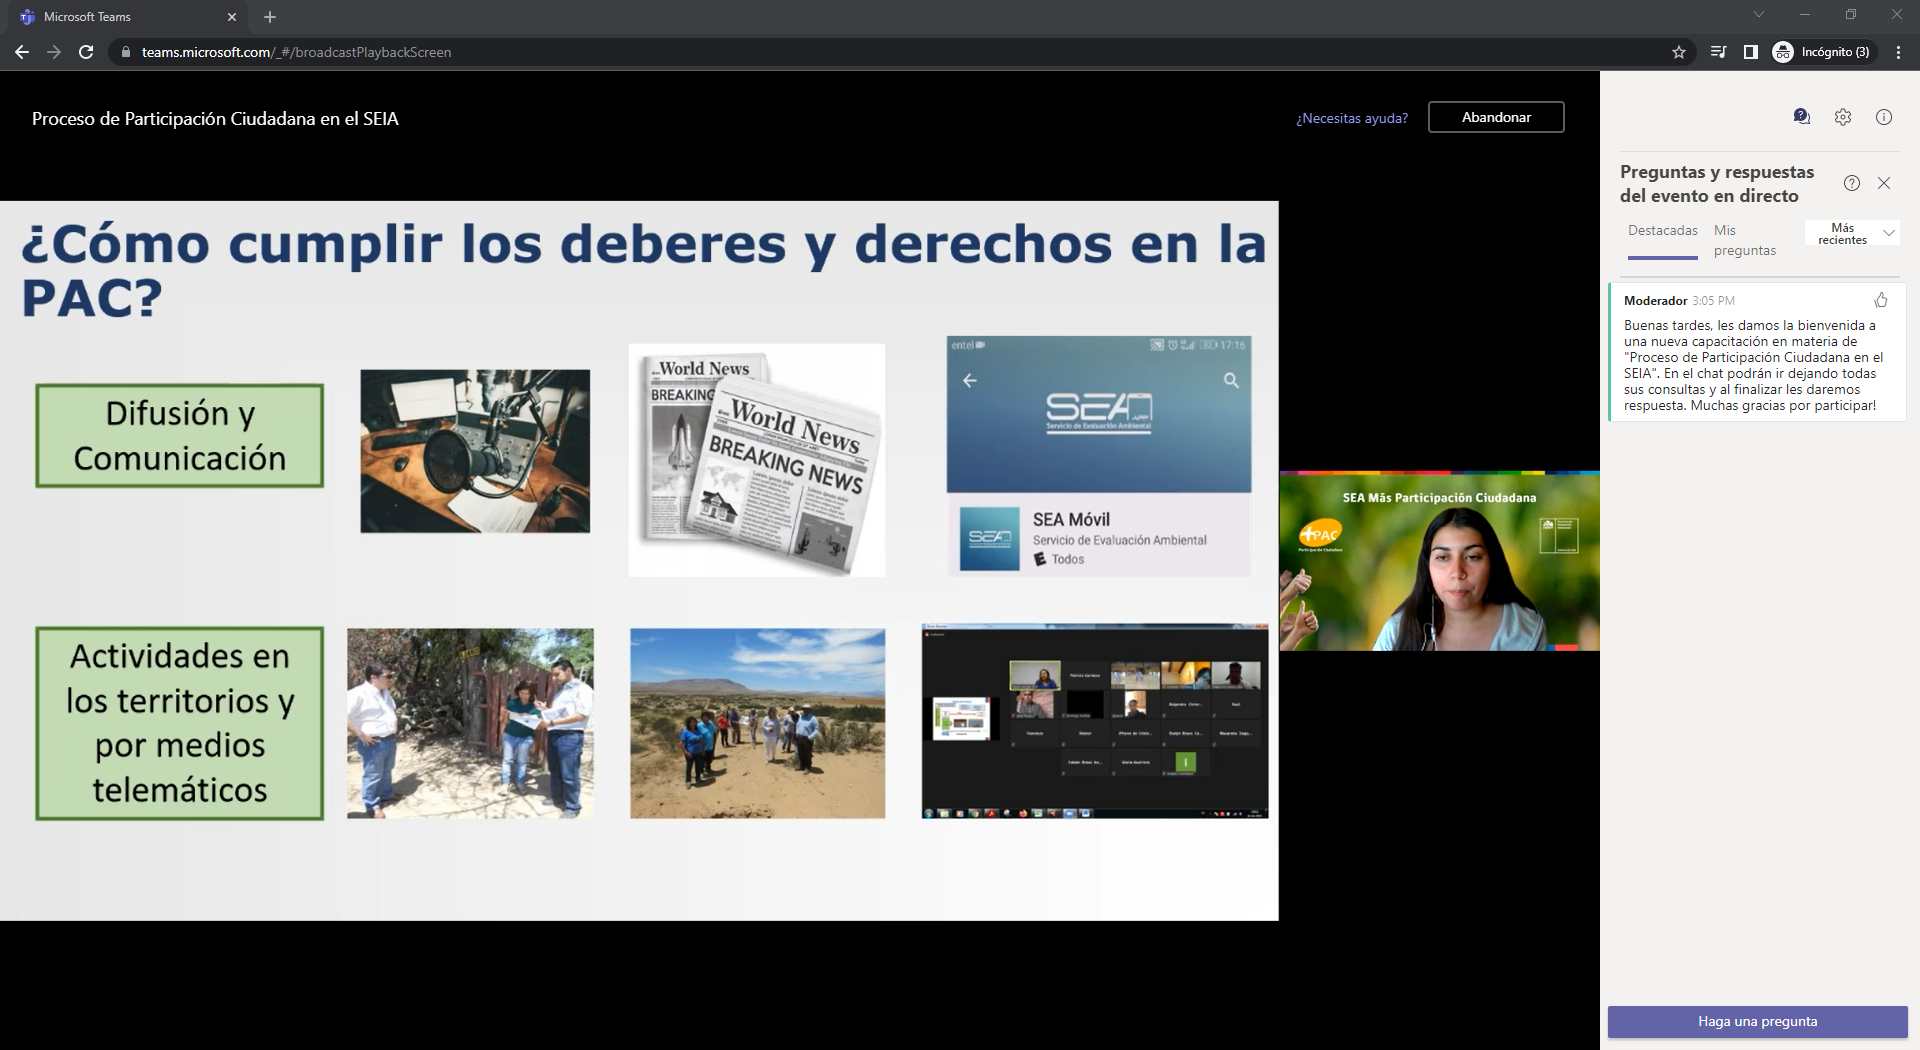This screenshot has width=1920, height=1050.
Task: Open Chrome three-dot menu
Action: 1898,52
